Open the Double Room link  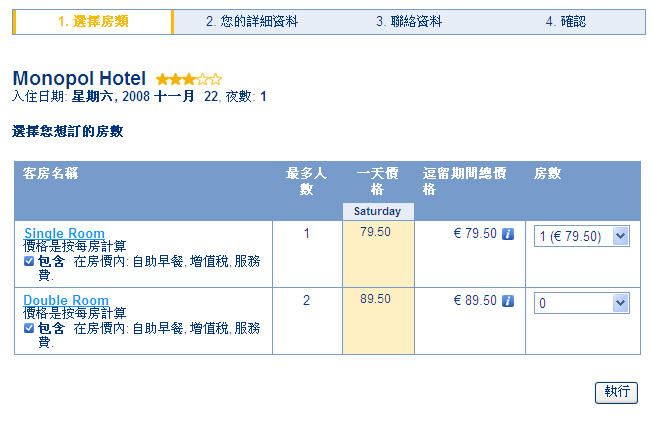pyautogui.click(x=66, y=300)
